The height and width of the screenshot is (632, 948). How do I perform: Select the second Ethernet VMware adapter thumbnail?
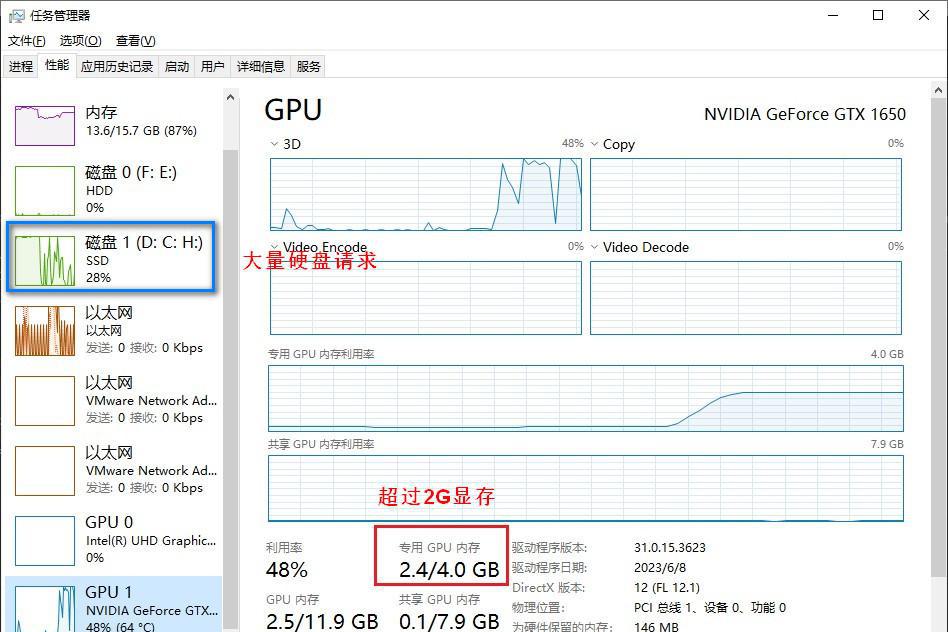[x=45, y=400]
